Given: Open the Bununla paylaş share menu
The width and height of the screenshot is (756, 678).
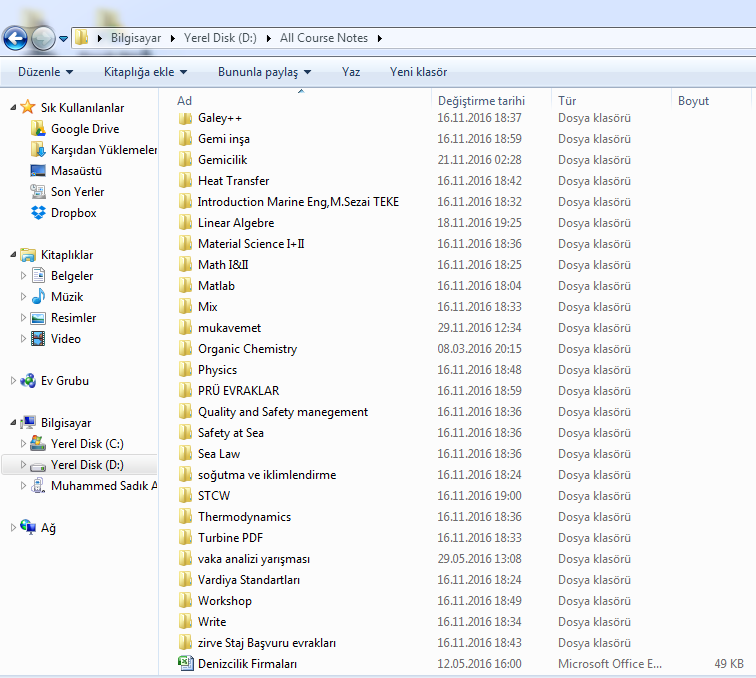Looking at the screenshot, I should (x=264, y=72).
